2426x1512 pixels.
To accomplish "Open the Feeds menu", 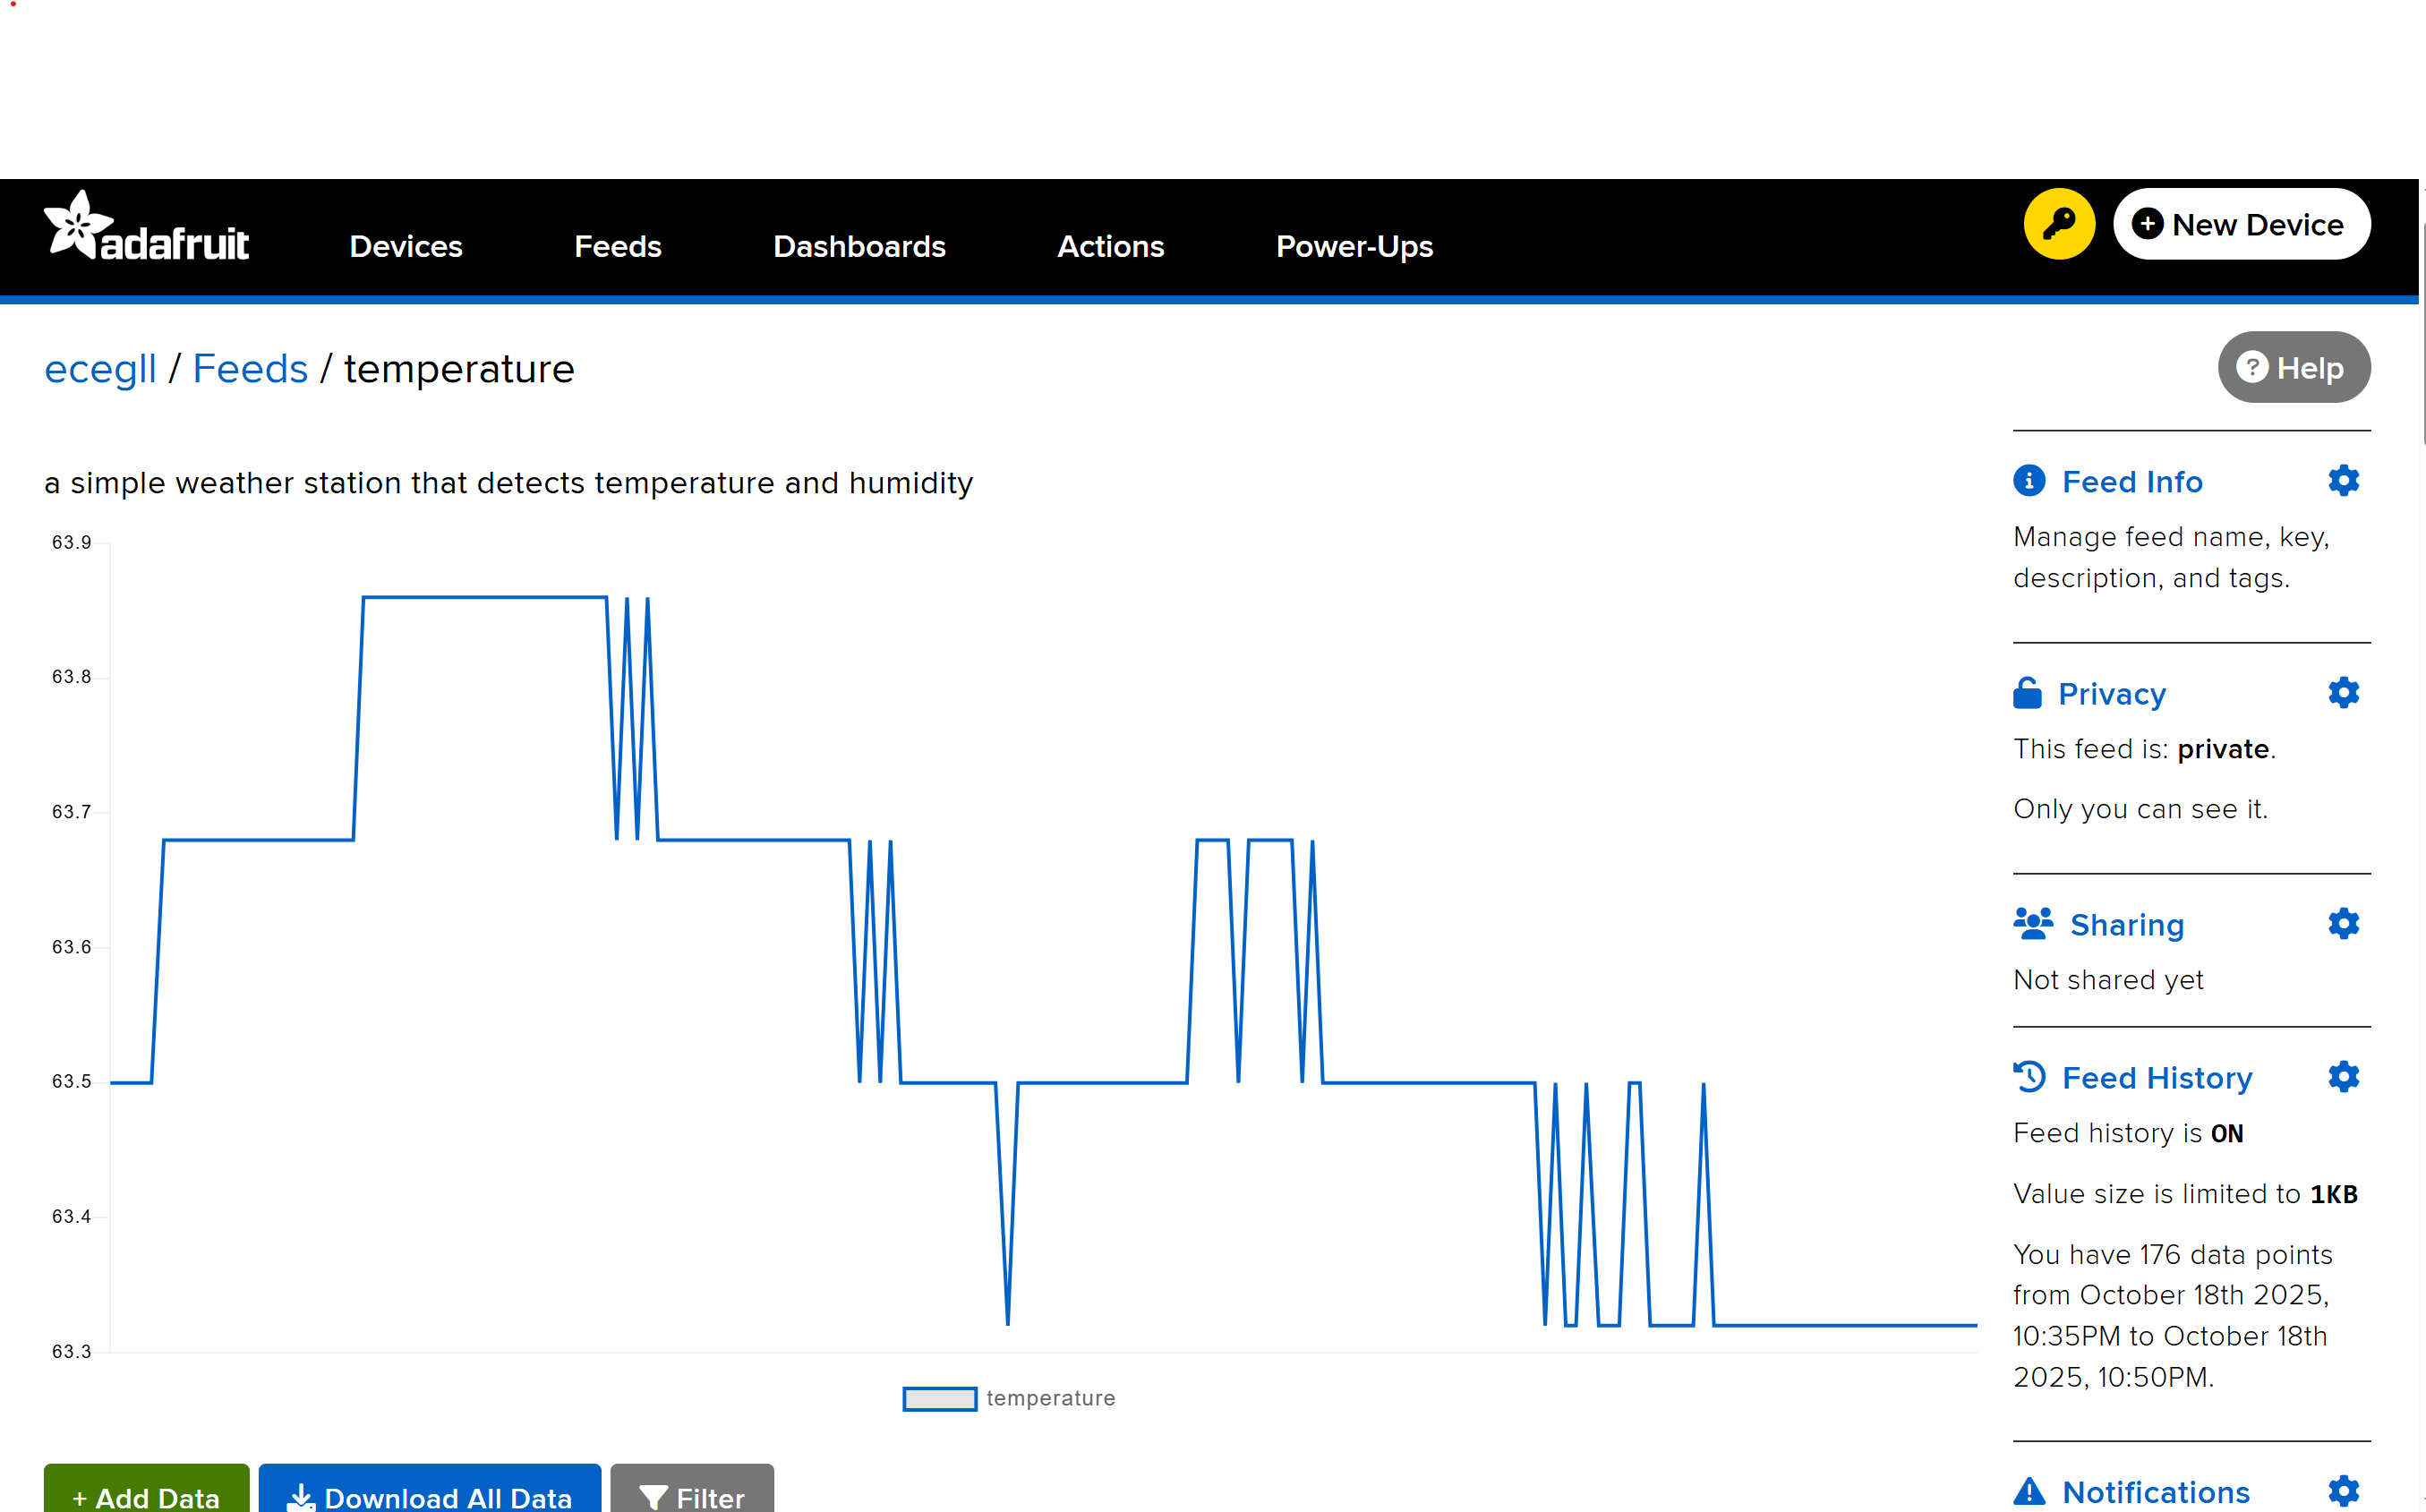I will click(x=617, y=247).
